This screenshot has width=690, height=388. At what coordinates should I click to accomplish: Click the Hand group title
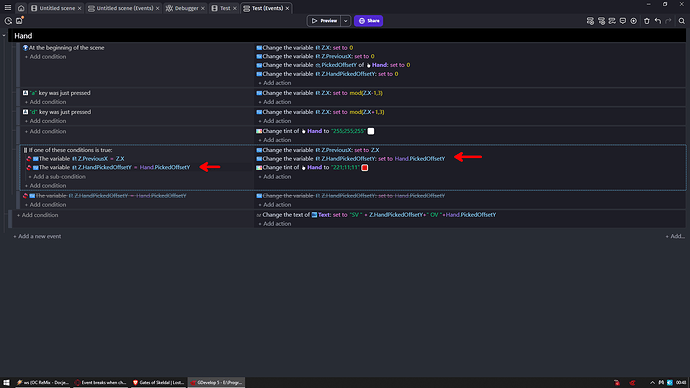click(23, 36)
